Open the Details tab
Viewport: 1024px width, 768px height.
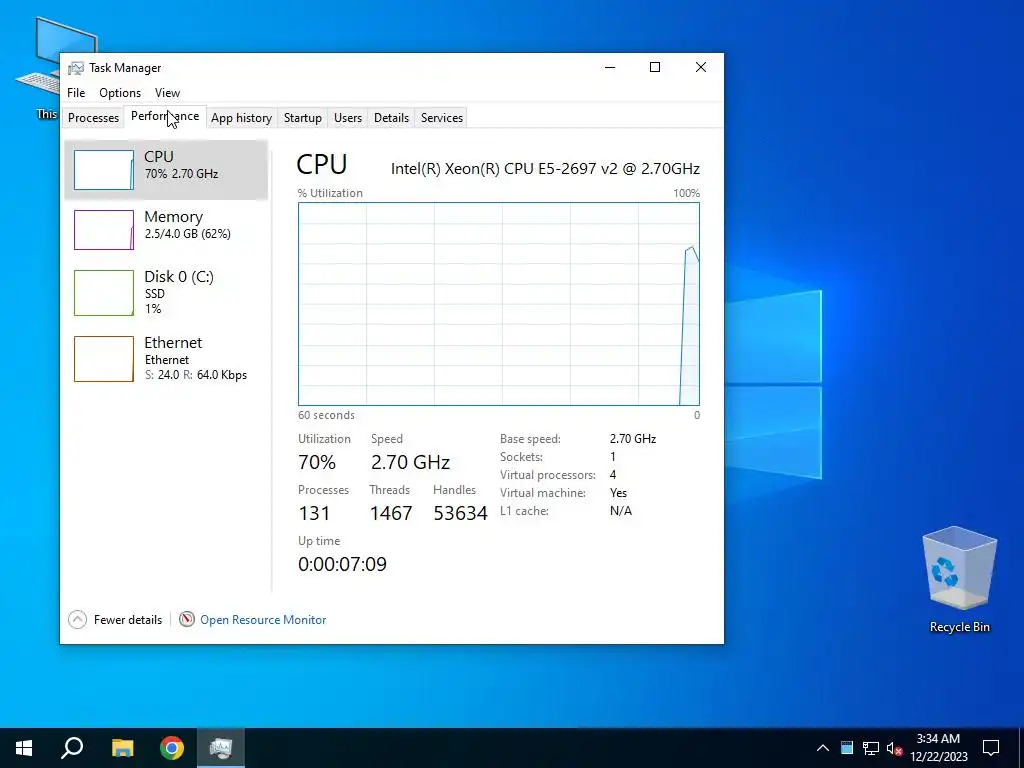tap(391, 118)
